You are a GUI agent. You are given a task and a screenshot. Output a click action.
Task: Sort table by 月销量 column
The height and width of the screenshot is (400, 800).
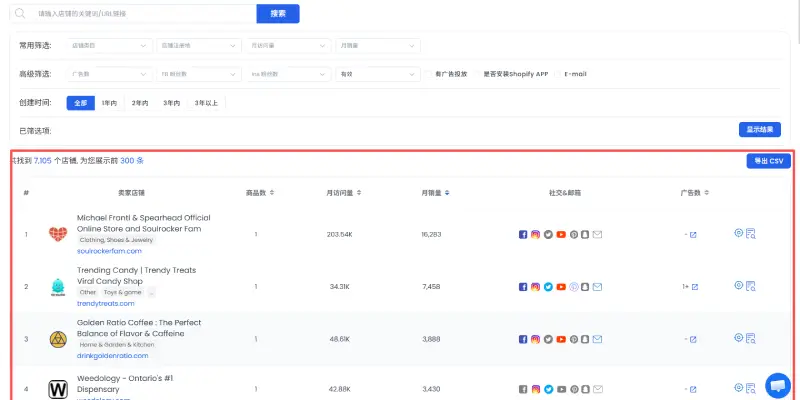point(447,193)
